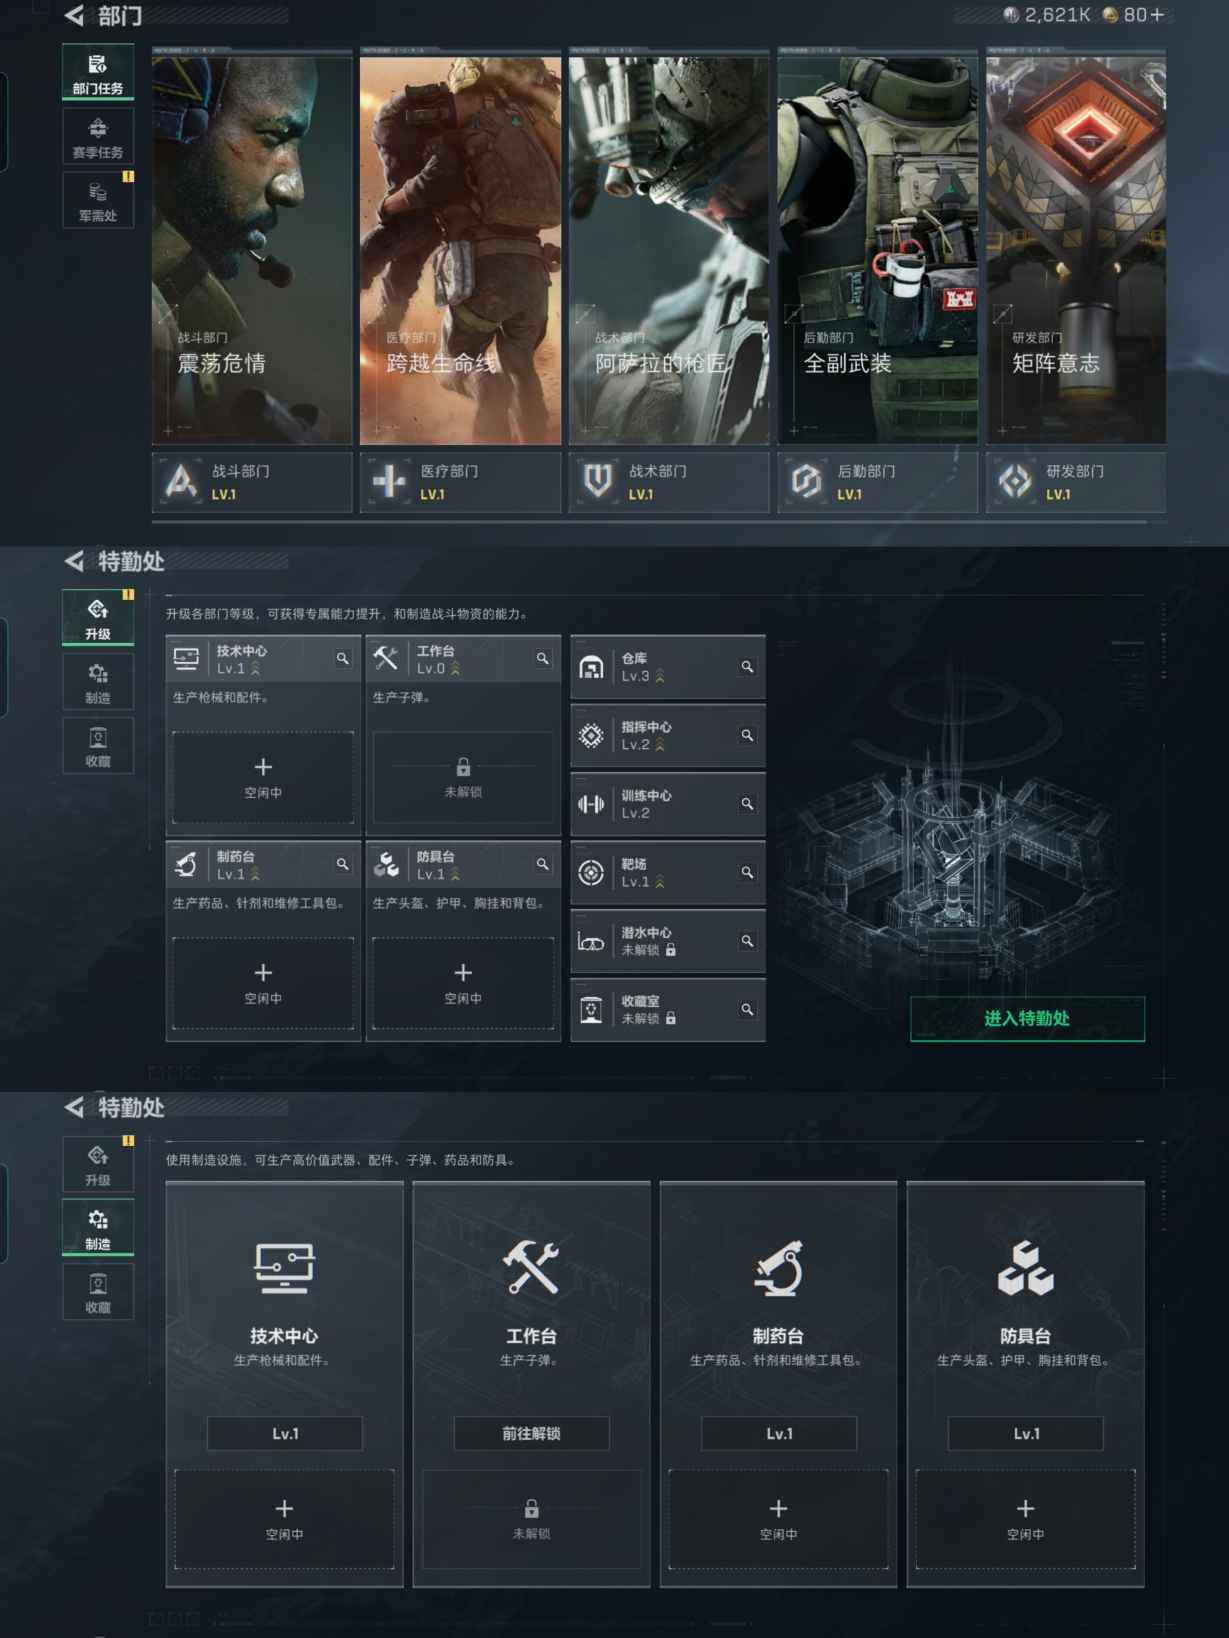Image resolution: width=1229 pixels, height=1638 pixels.
Task: Click the upgrade chevrons beside 仓库 Lv.3
Action: click(660, 677)
